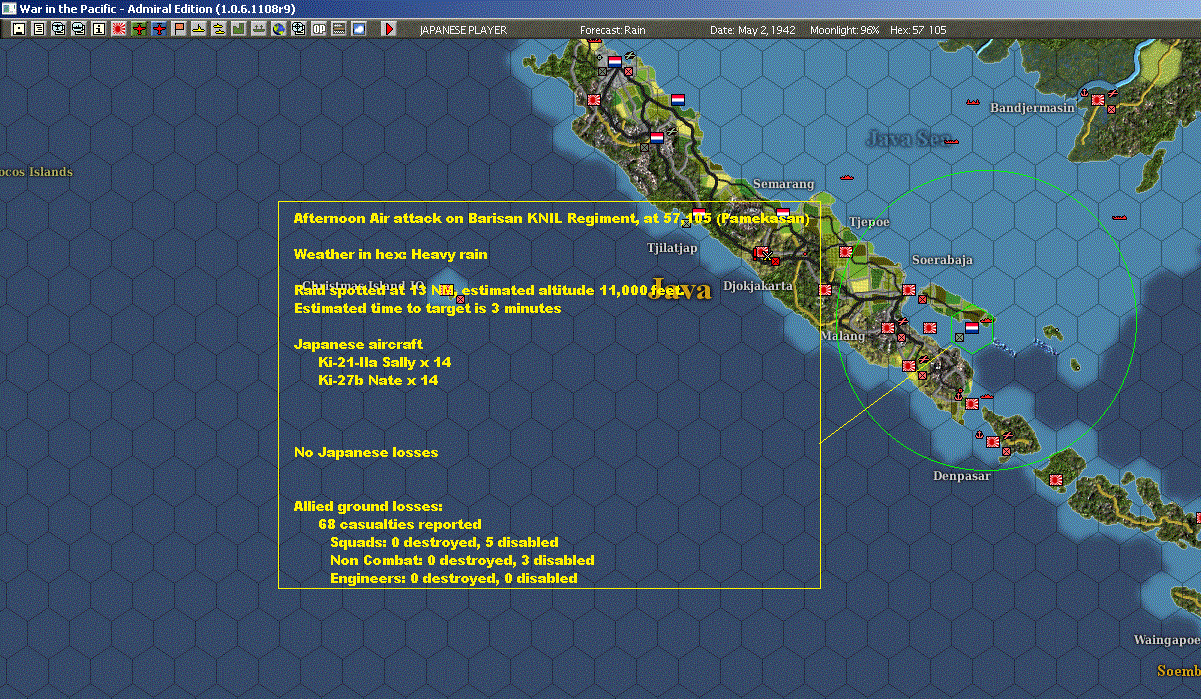Click the weather cloud toolbar icon
This screenshot has height=699, width=1201.
coord(358,29)
